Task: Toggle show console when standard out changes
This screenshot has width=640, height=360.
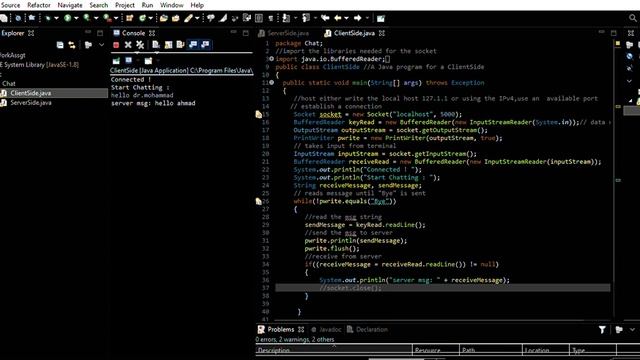Action: point(193,44)
